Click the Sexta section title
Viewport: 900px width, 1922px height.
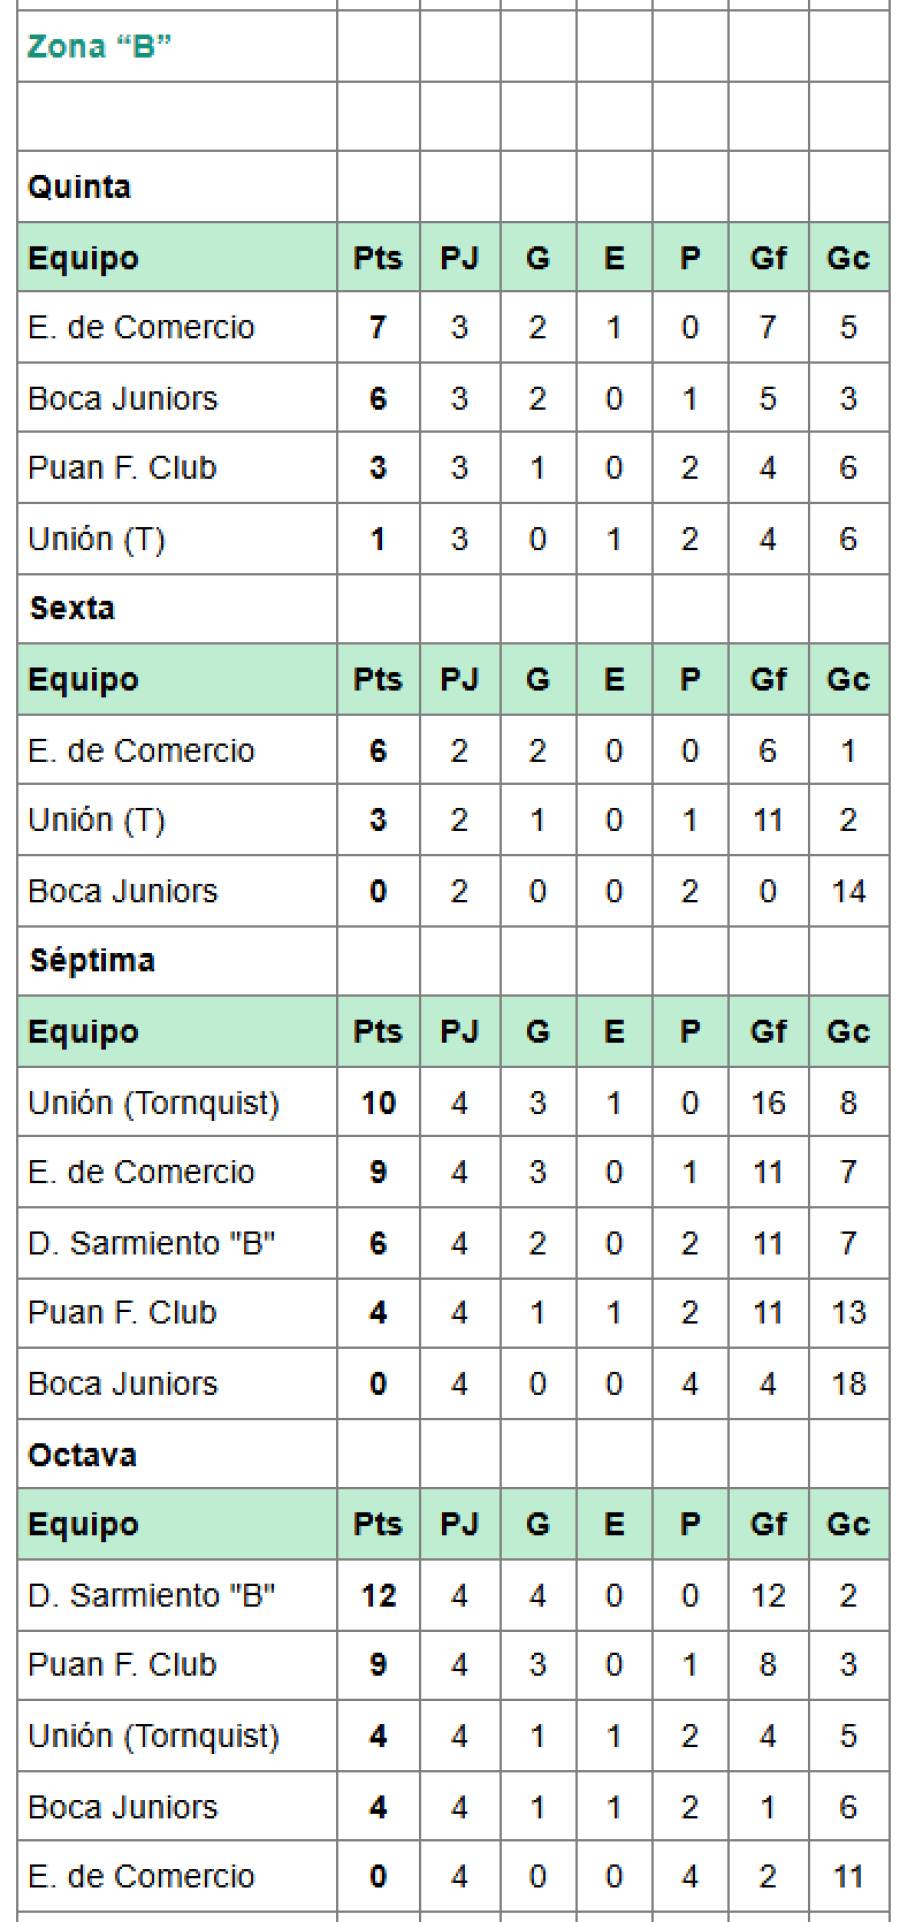click(72, 608)
